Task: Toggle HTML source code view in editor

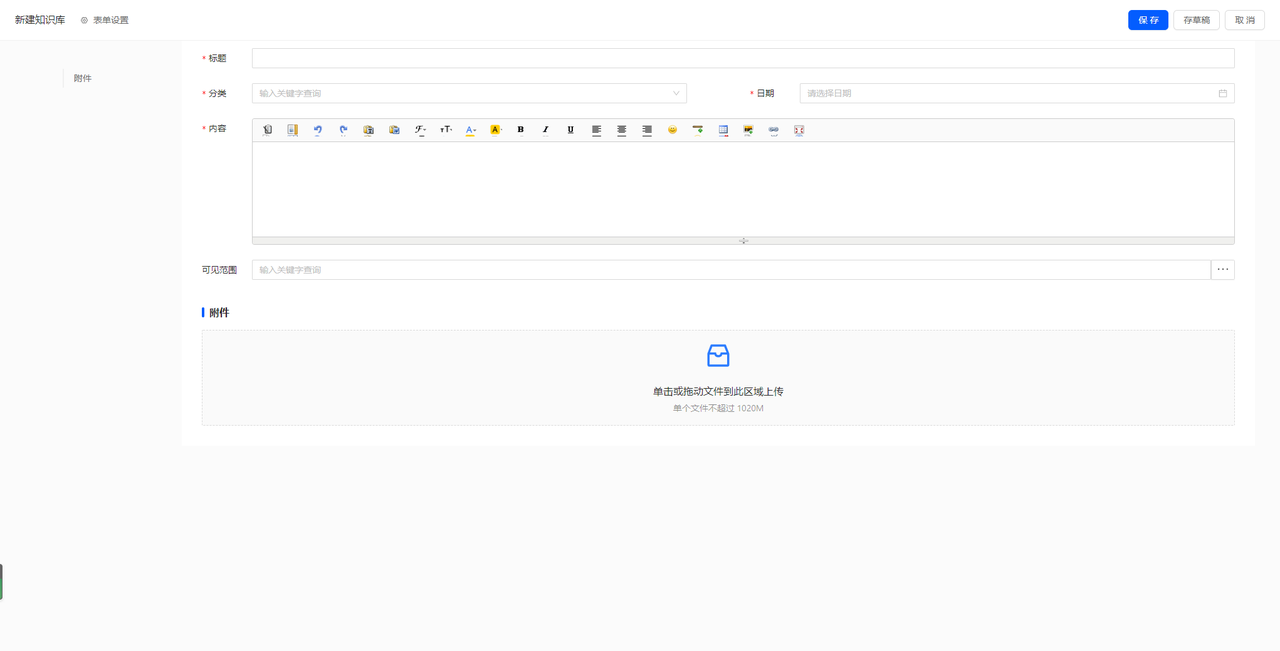Action: pyautogui.click(x=267, y=130)
